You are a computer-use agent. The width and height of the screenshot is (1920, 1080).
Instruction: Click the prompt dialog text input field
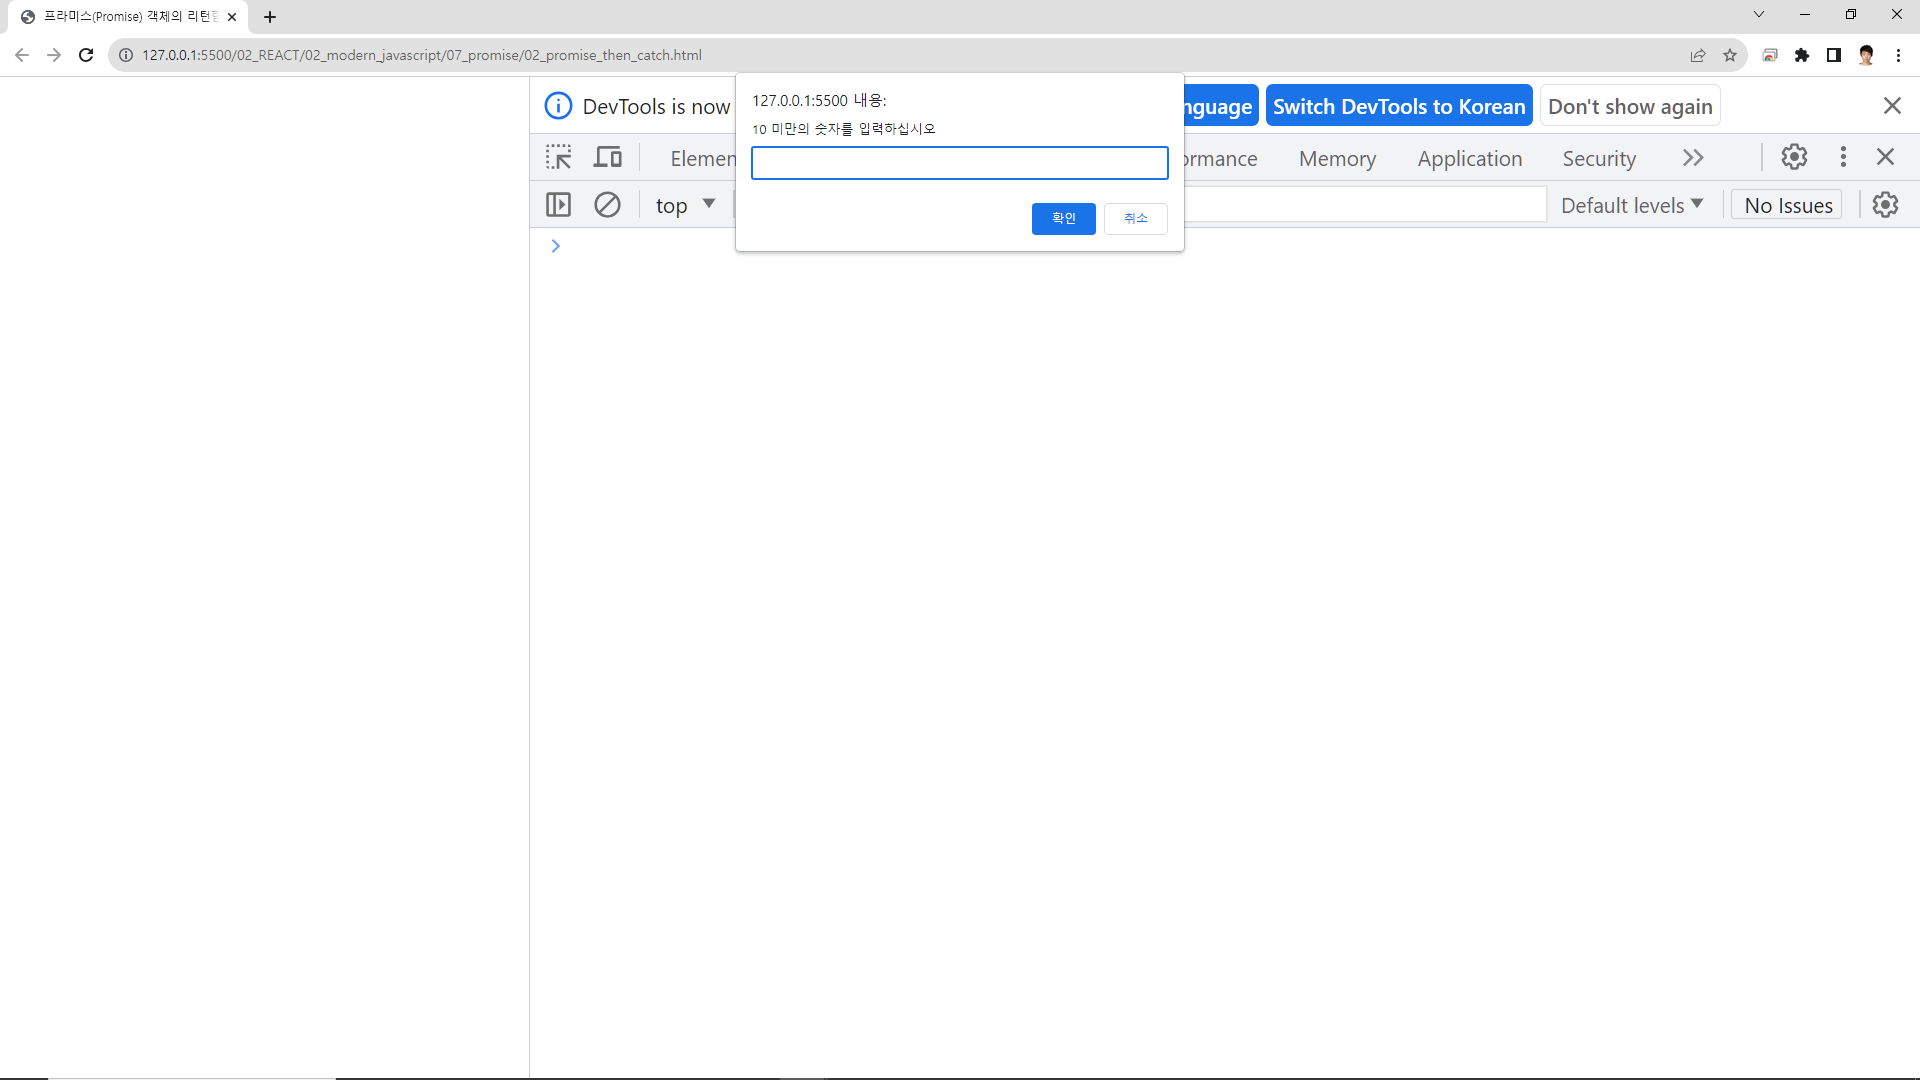coord(959,163)
